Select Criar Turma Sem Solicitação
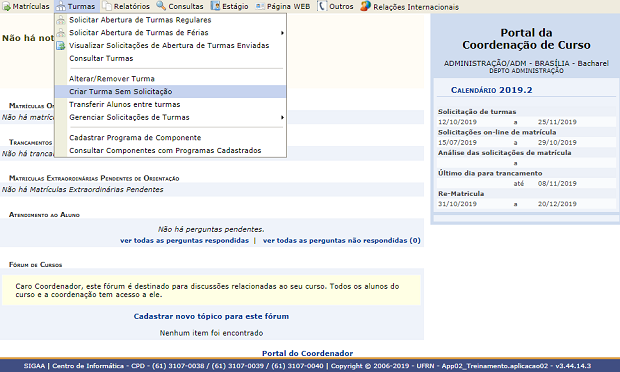Screen dimensions: 620x372 point(170,91)
